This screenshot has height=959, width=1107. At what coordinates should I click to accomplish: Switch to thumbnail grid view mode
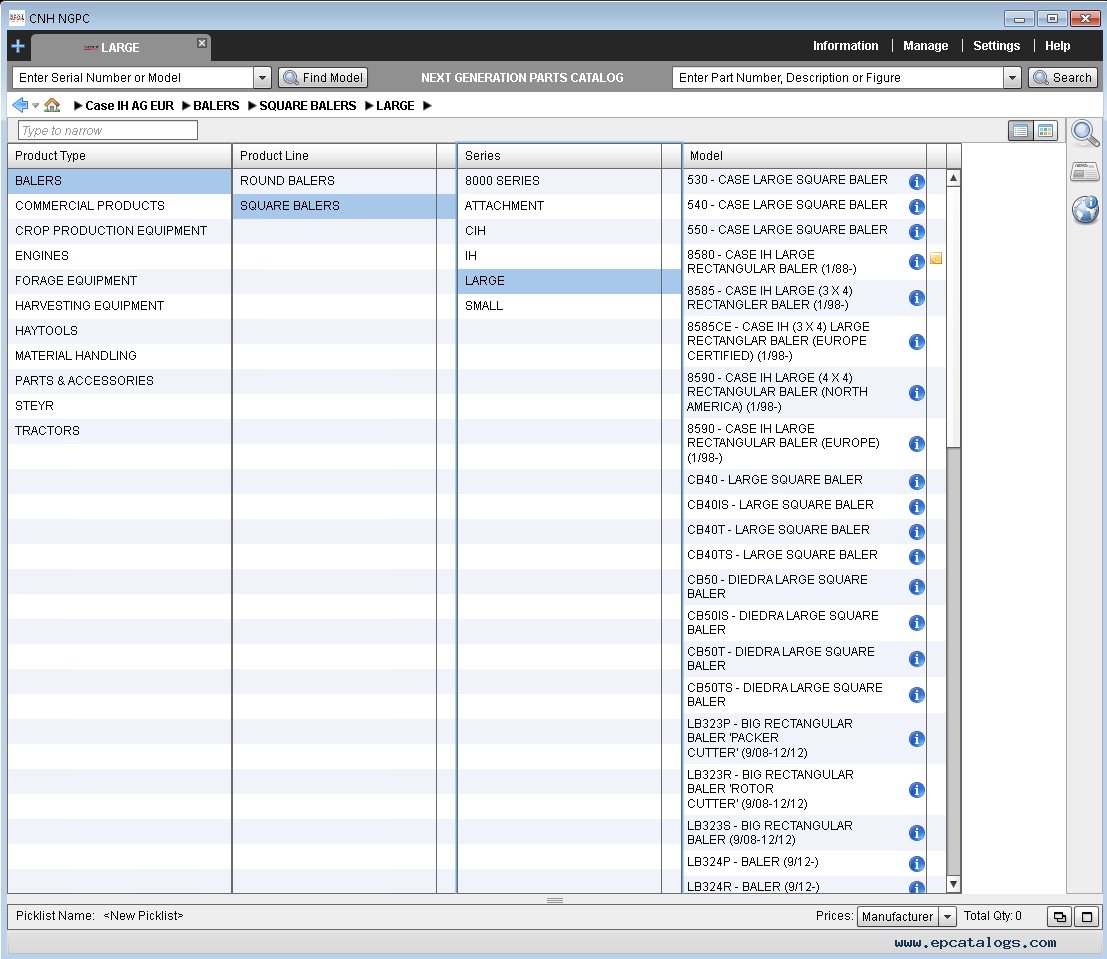click(x=1045, y=131)
